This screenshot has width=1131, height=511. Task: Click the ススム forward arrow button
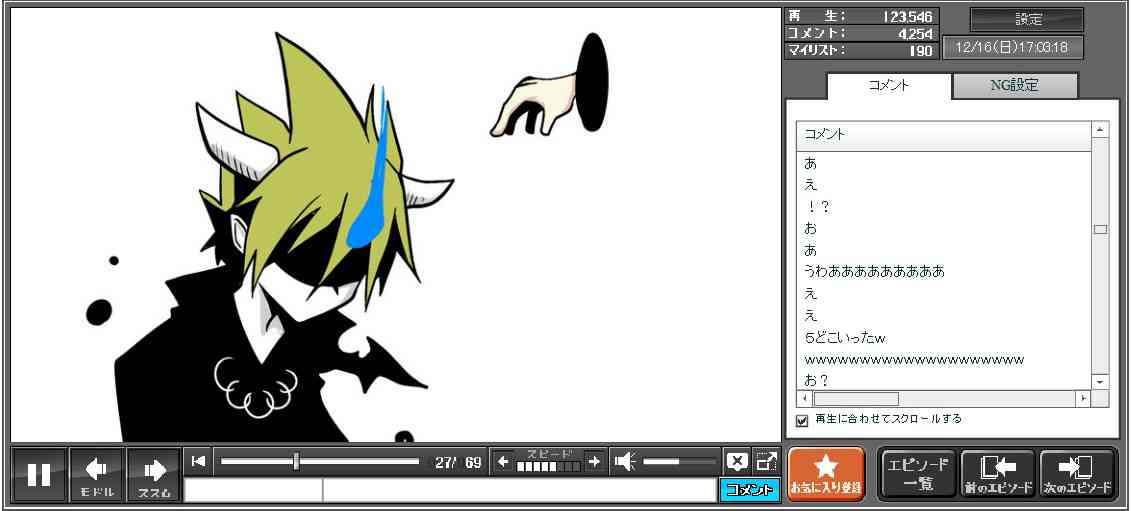pos(154,474)
